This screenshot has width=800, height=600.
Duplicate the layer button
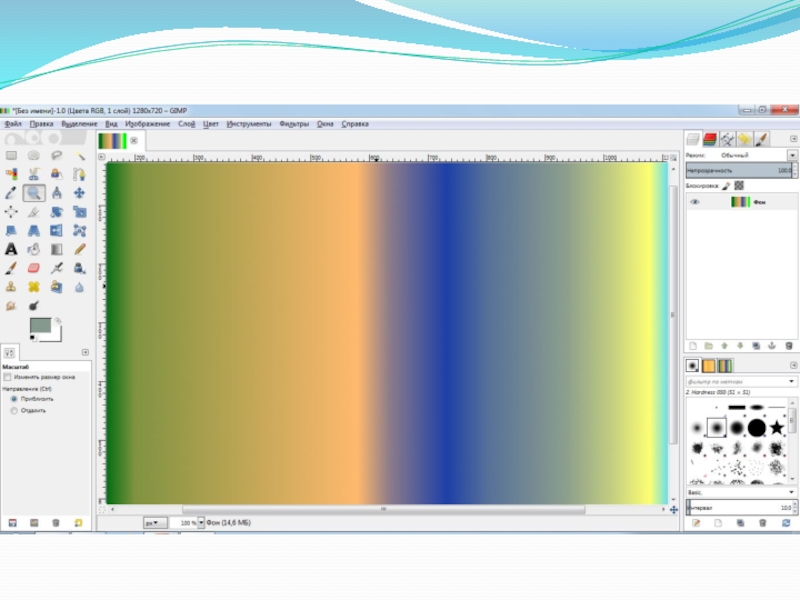(756, 346)
